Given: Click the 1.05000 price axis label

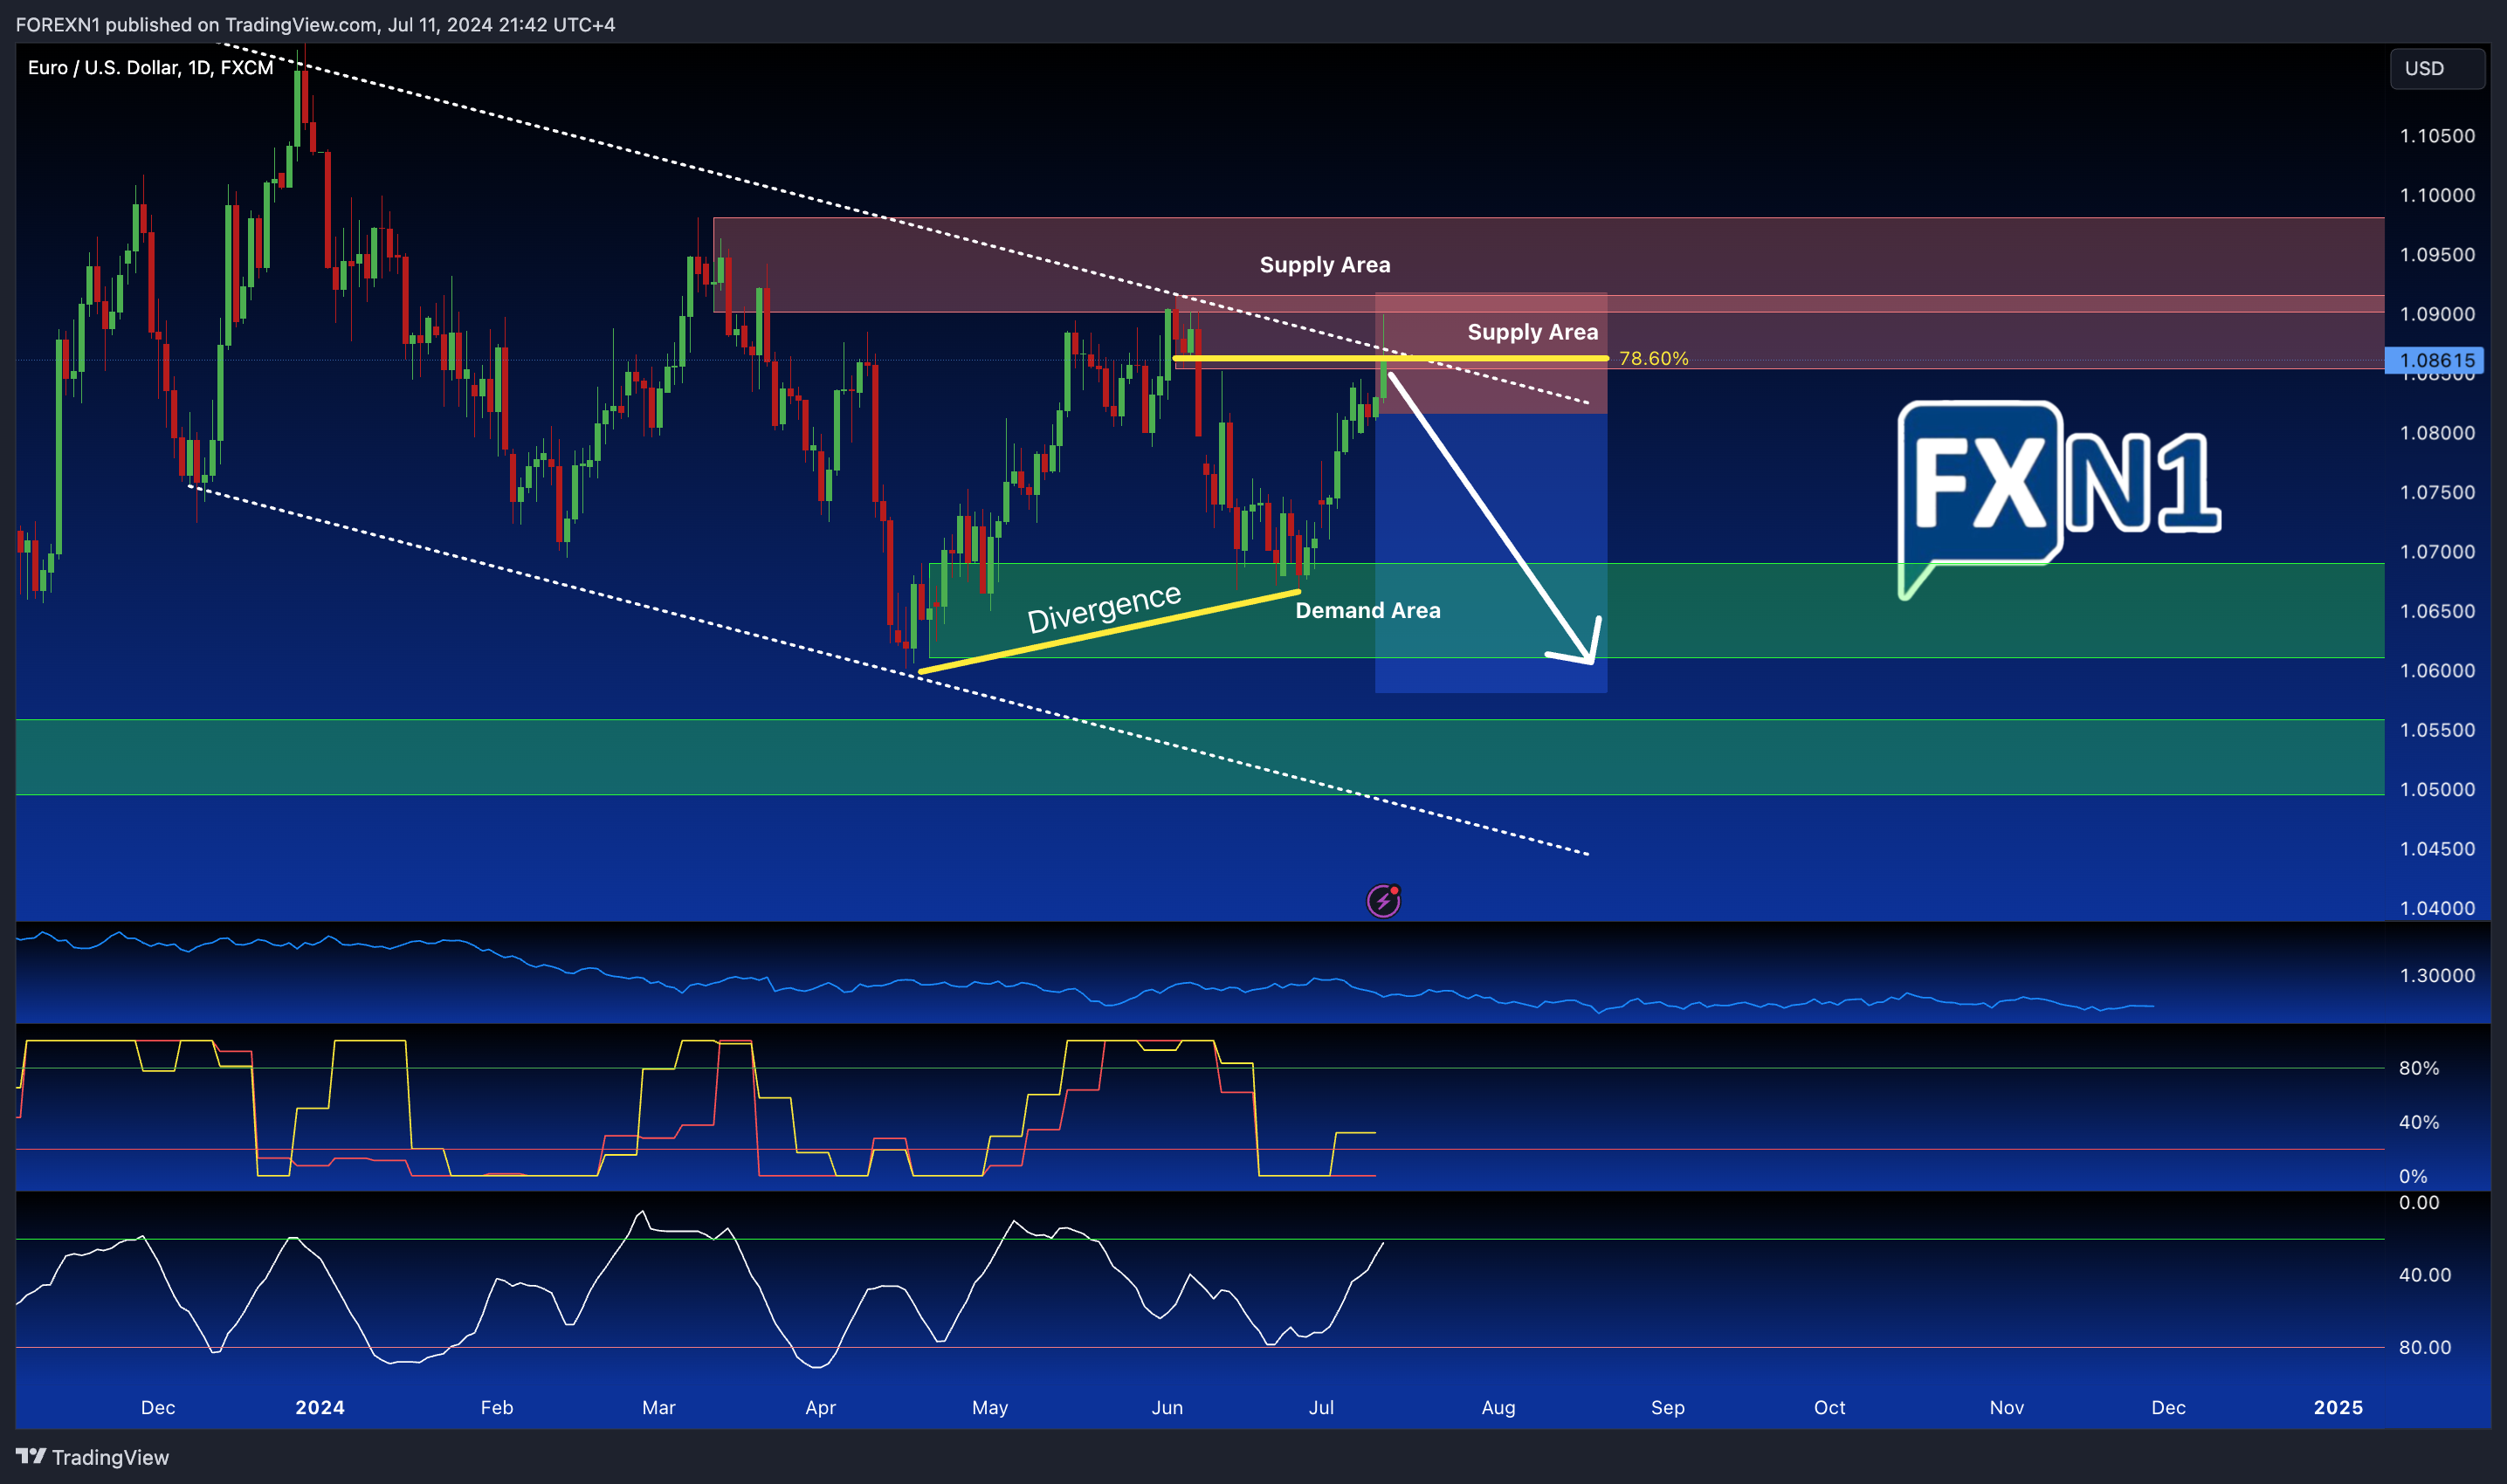Looking at the screenshot, I should click(2437, 790).
